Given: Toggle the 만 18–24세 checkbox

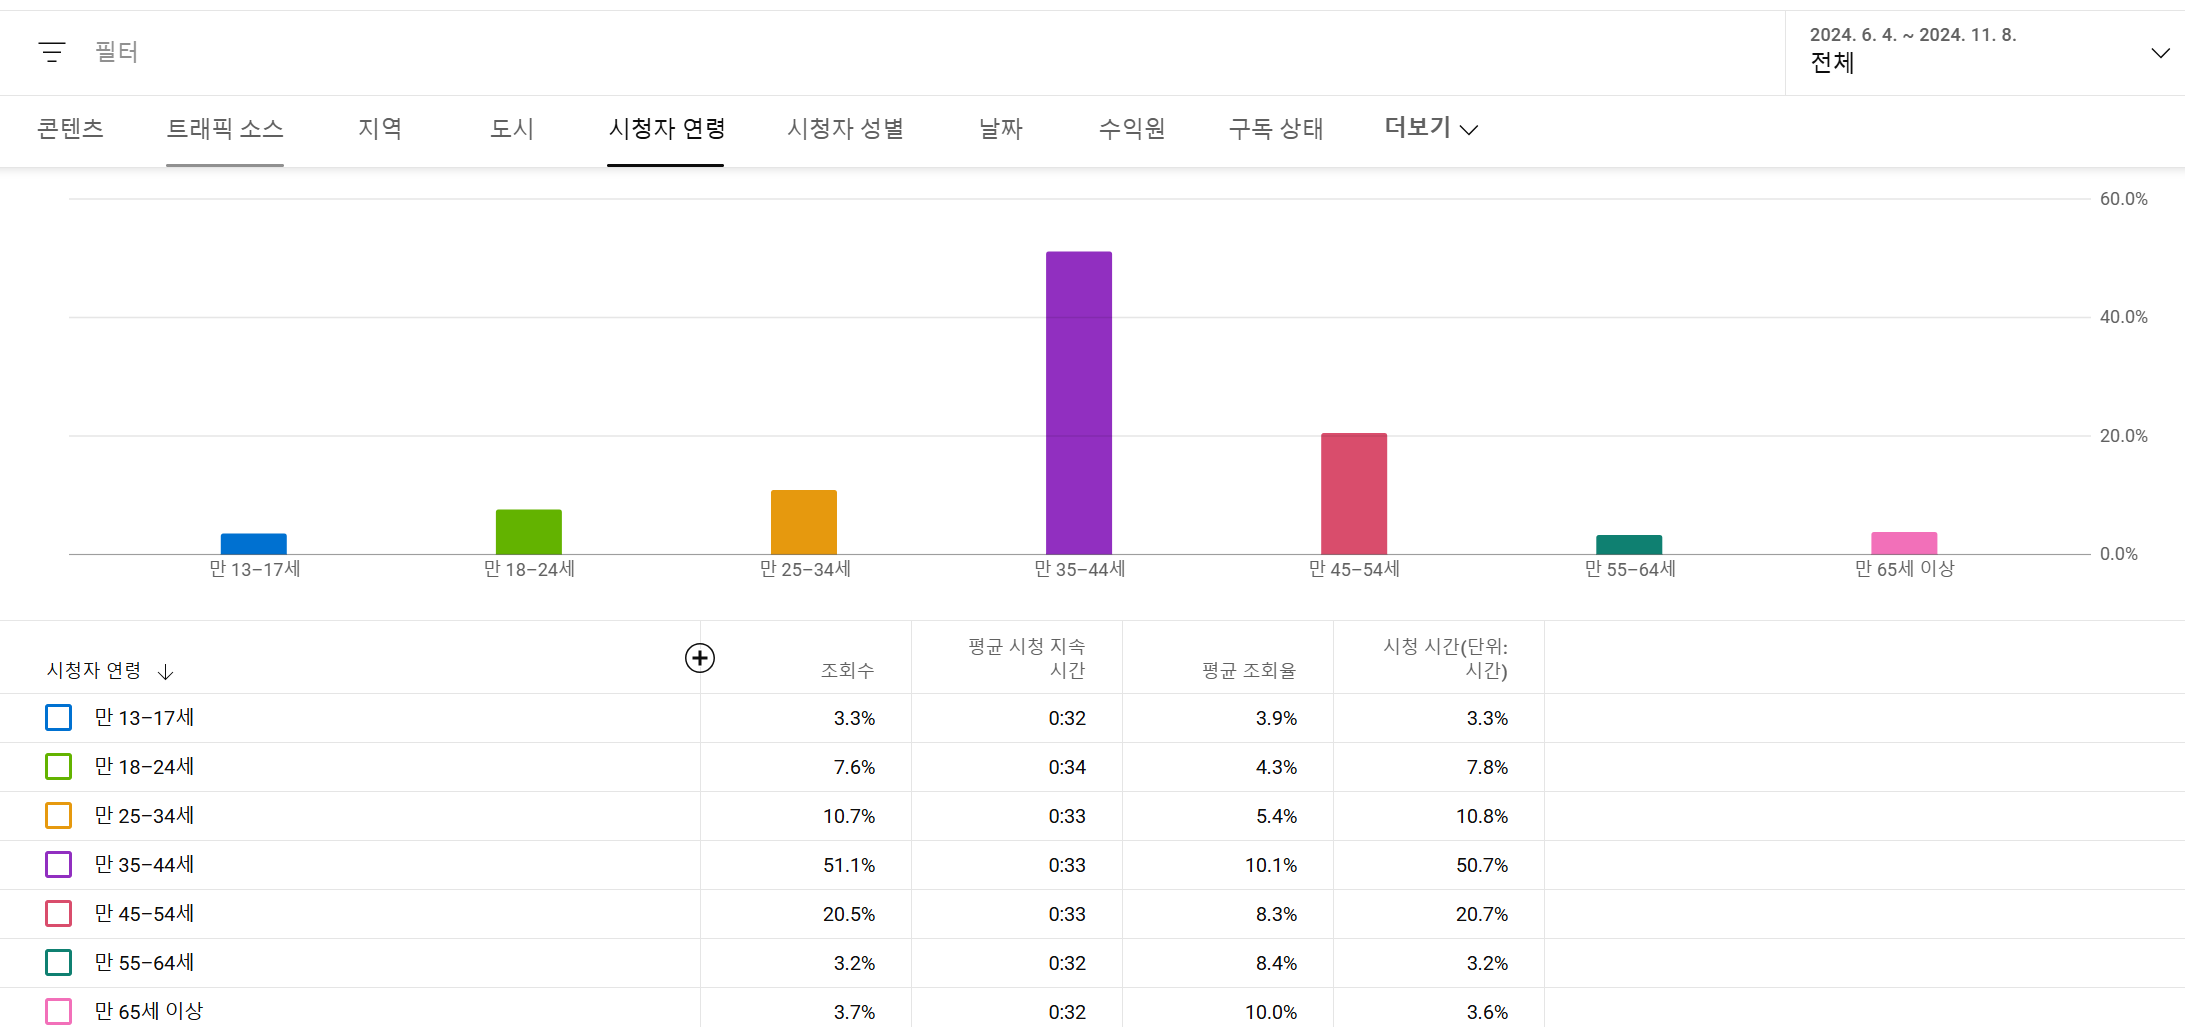Looking at the screenshot, I should coord(59,767).
